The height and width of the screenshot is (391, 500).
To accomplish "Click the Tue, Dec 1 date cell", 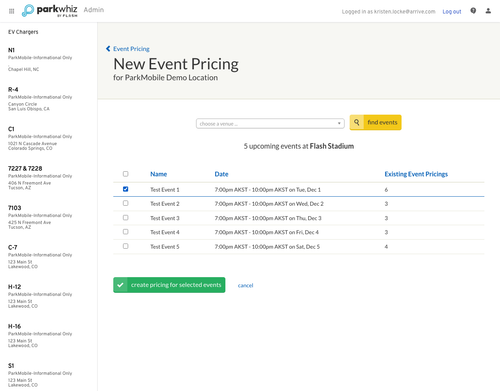I will [x=268, y=190].
